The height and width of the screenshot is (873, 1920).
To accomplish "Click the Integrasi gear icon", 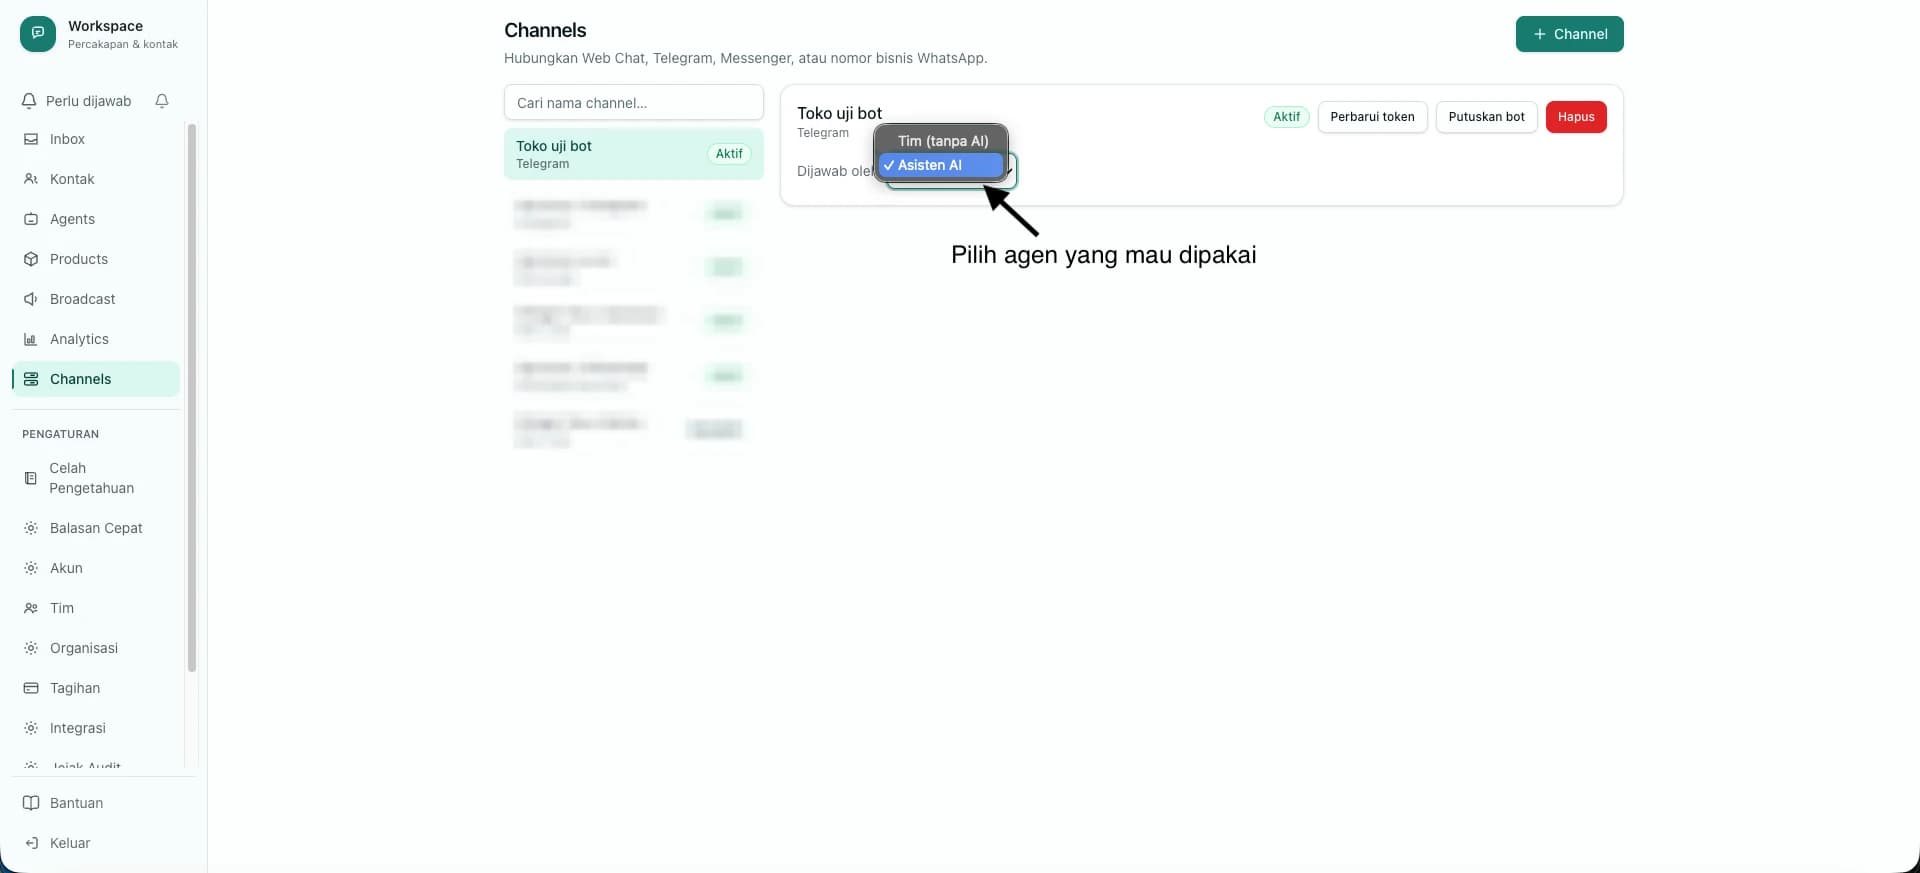I will [x=31, y=728].
